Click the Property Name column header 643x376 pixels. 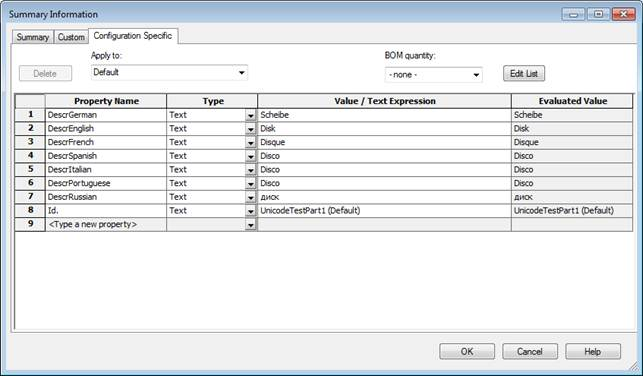click(106, 101)
